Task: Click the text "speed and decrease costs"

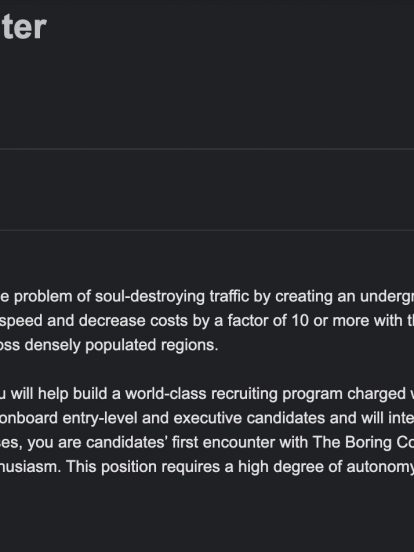Action: 73,321
